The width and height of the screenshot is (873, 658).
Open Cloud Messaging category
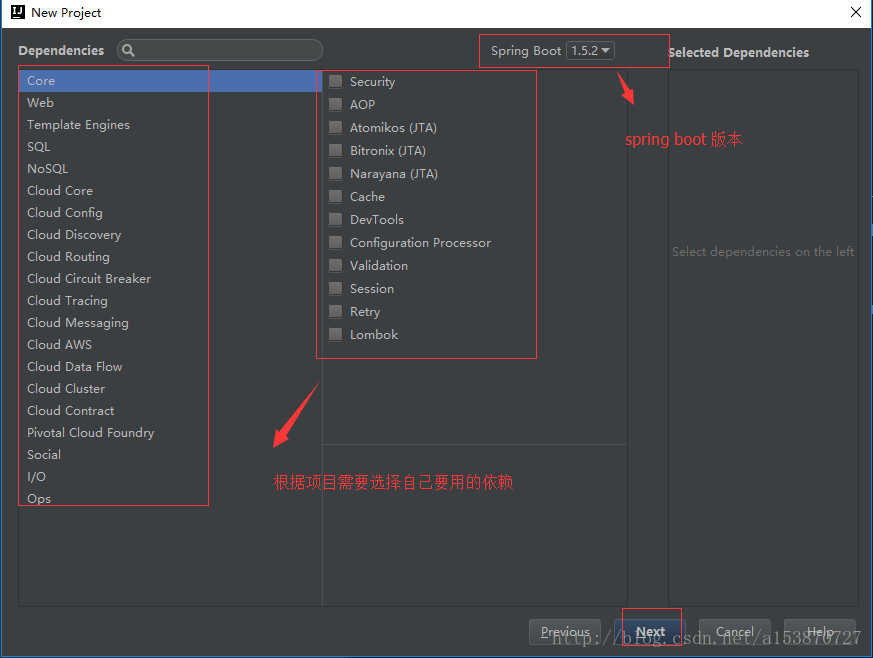[170, 322]
